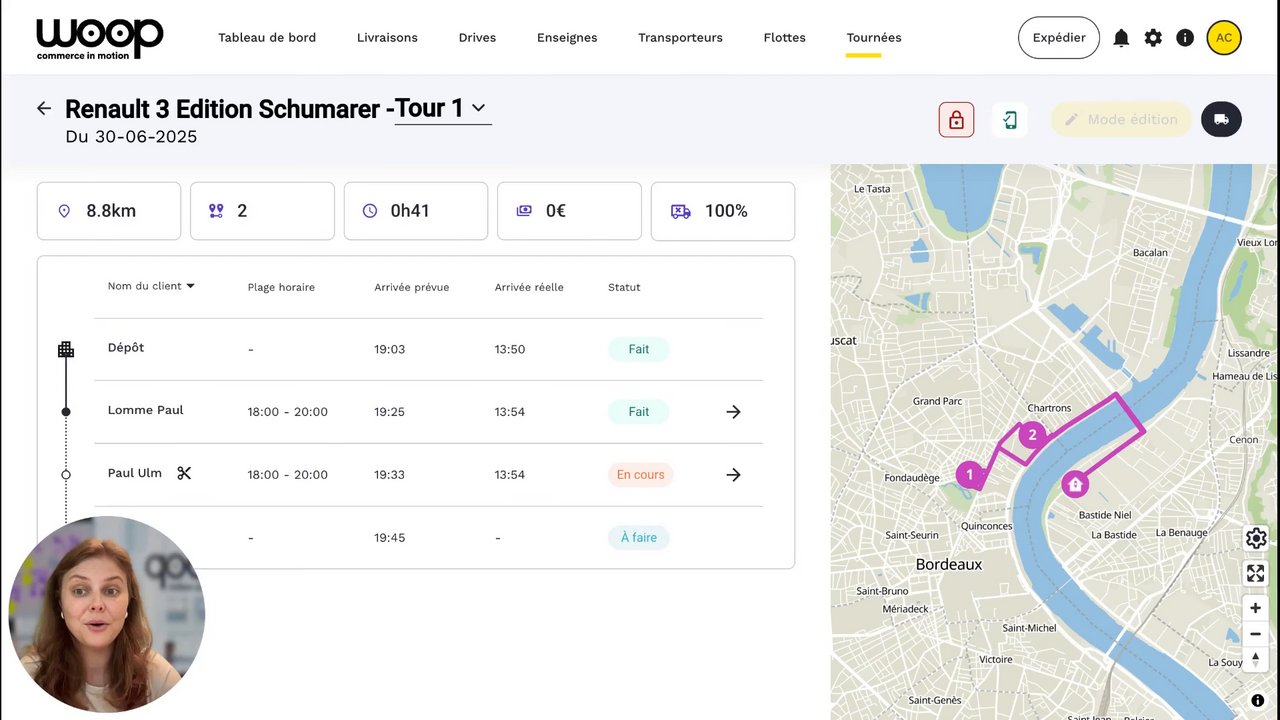This screenshot has width=1280, height=720.
Task: Click map marker number 1
Action: (969, 475)
